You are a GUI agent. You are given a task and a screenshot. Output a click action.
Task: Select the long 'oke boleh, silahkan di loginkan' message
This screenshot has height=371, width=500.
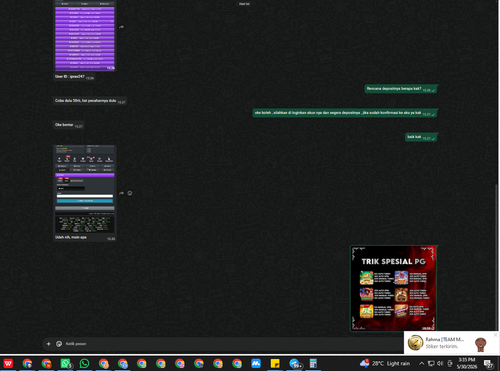(345, 113)
